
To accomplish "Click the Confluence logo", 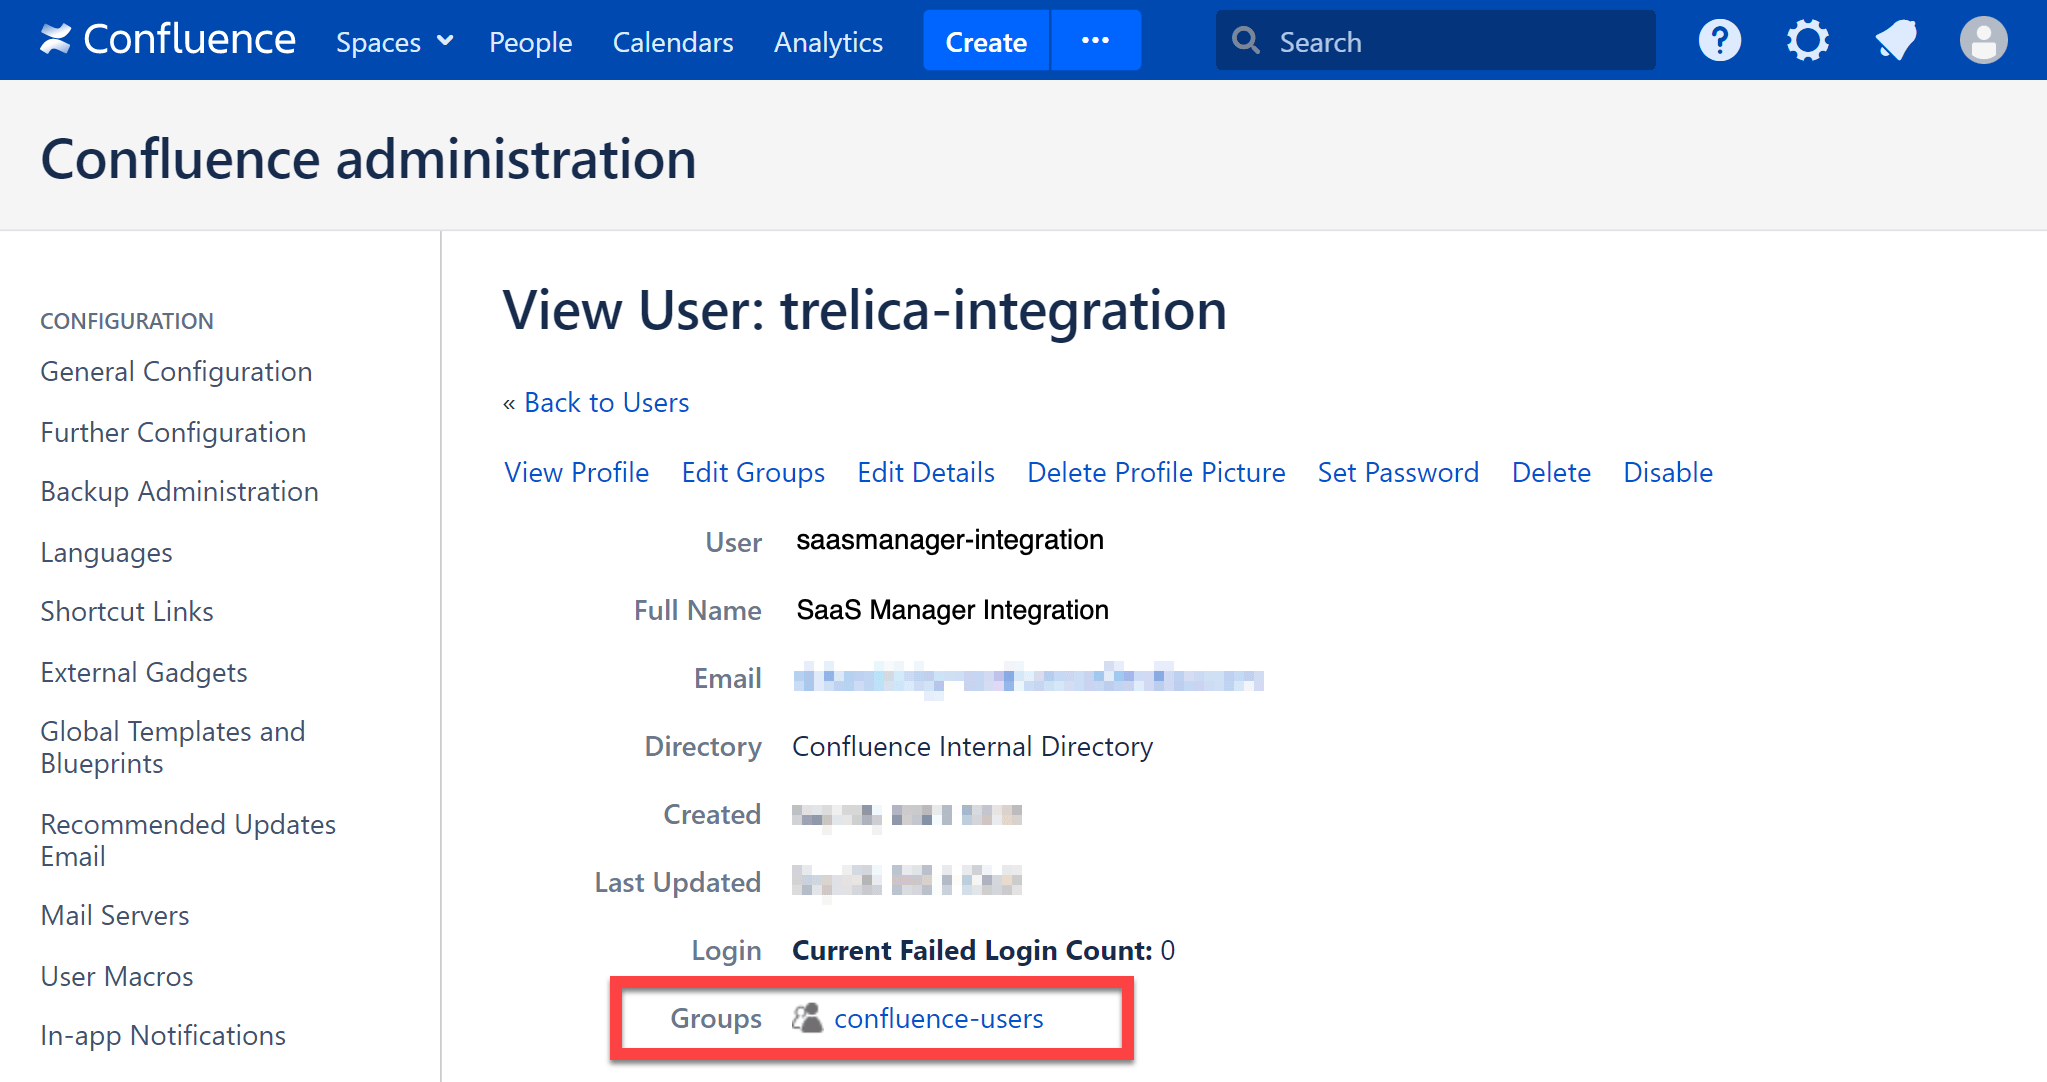I will coord(168,40).
